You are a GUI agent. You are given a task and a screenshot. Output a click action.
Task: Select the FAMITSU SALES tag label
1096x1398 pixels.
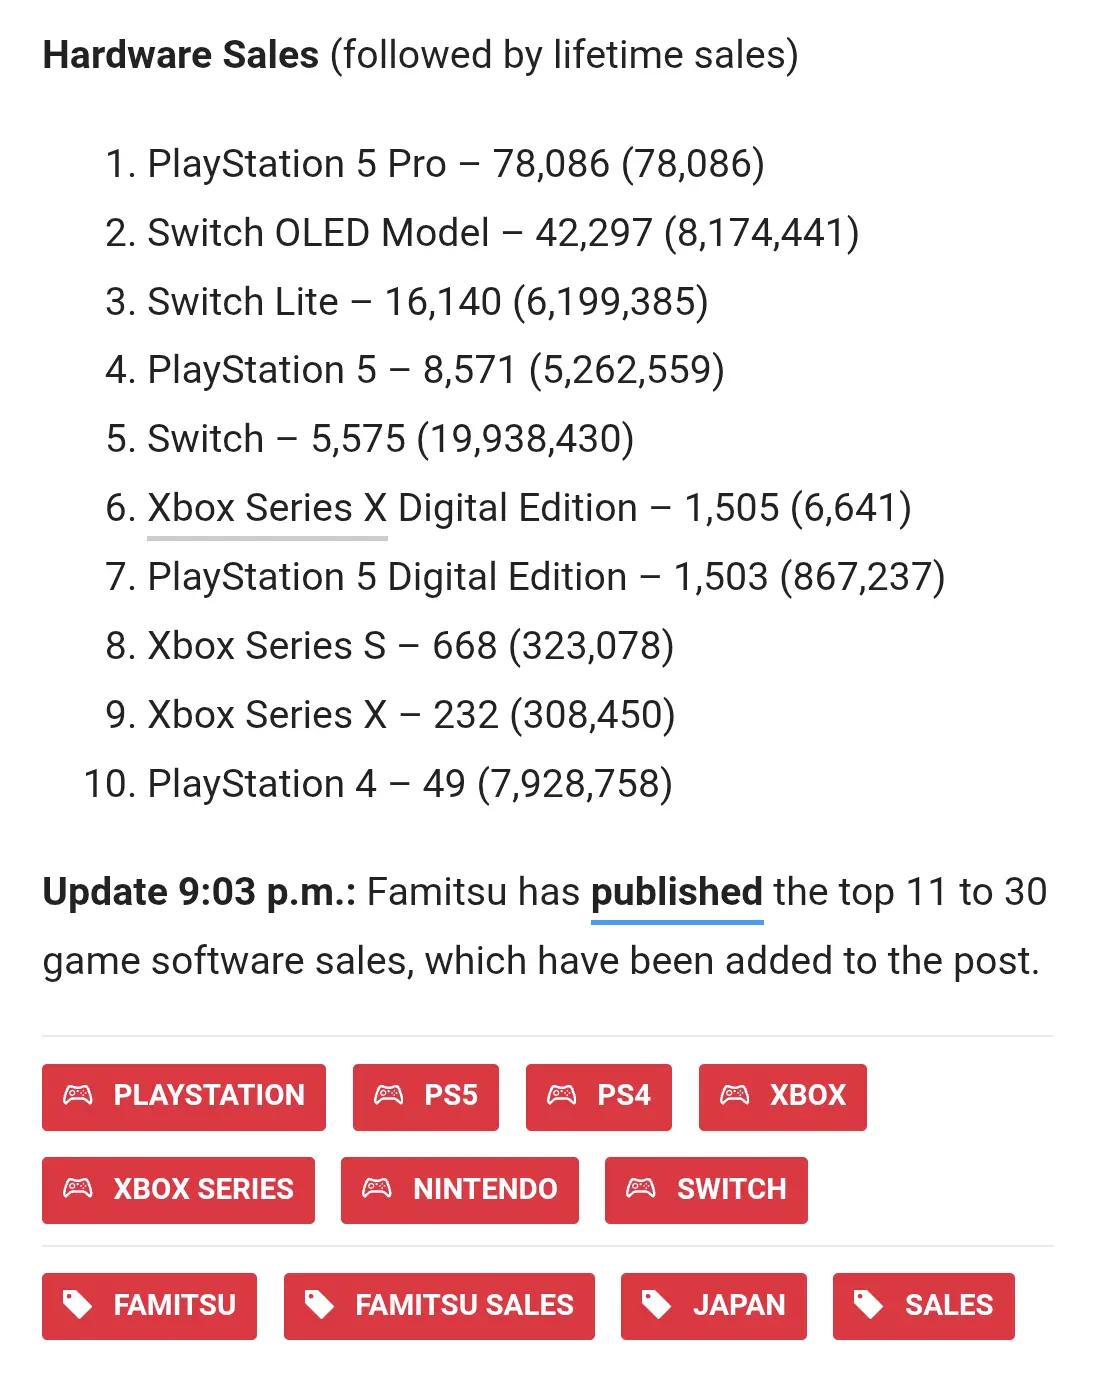(464, 1305)
